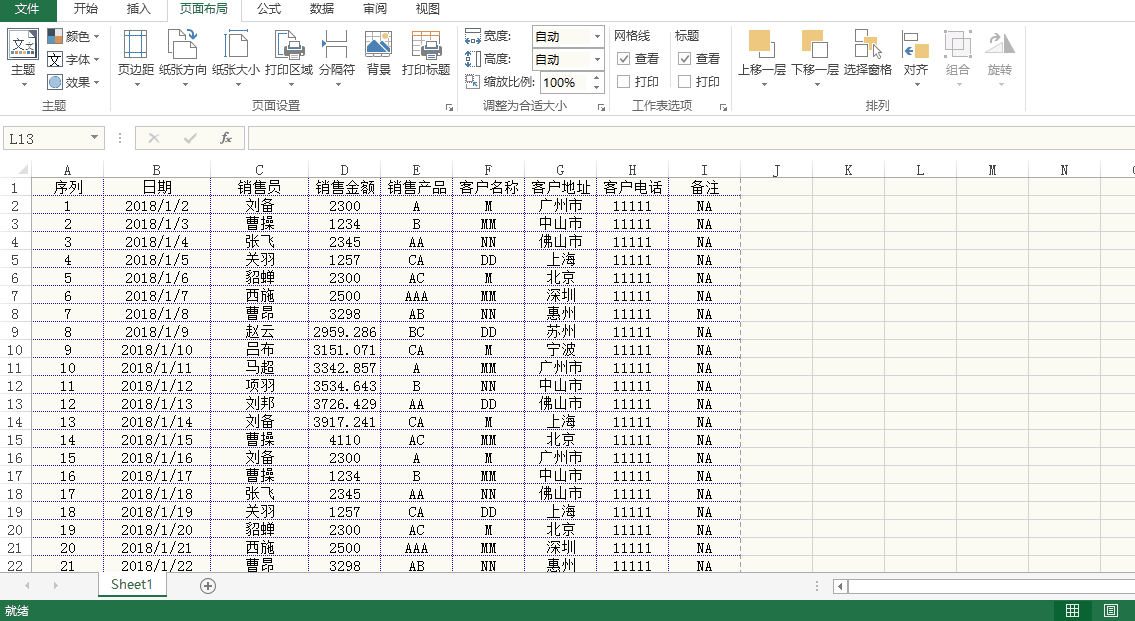Select the Sheet1 worksheet tab
Screen dimensions: 1135x621
(x=132, y=585)
